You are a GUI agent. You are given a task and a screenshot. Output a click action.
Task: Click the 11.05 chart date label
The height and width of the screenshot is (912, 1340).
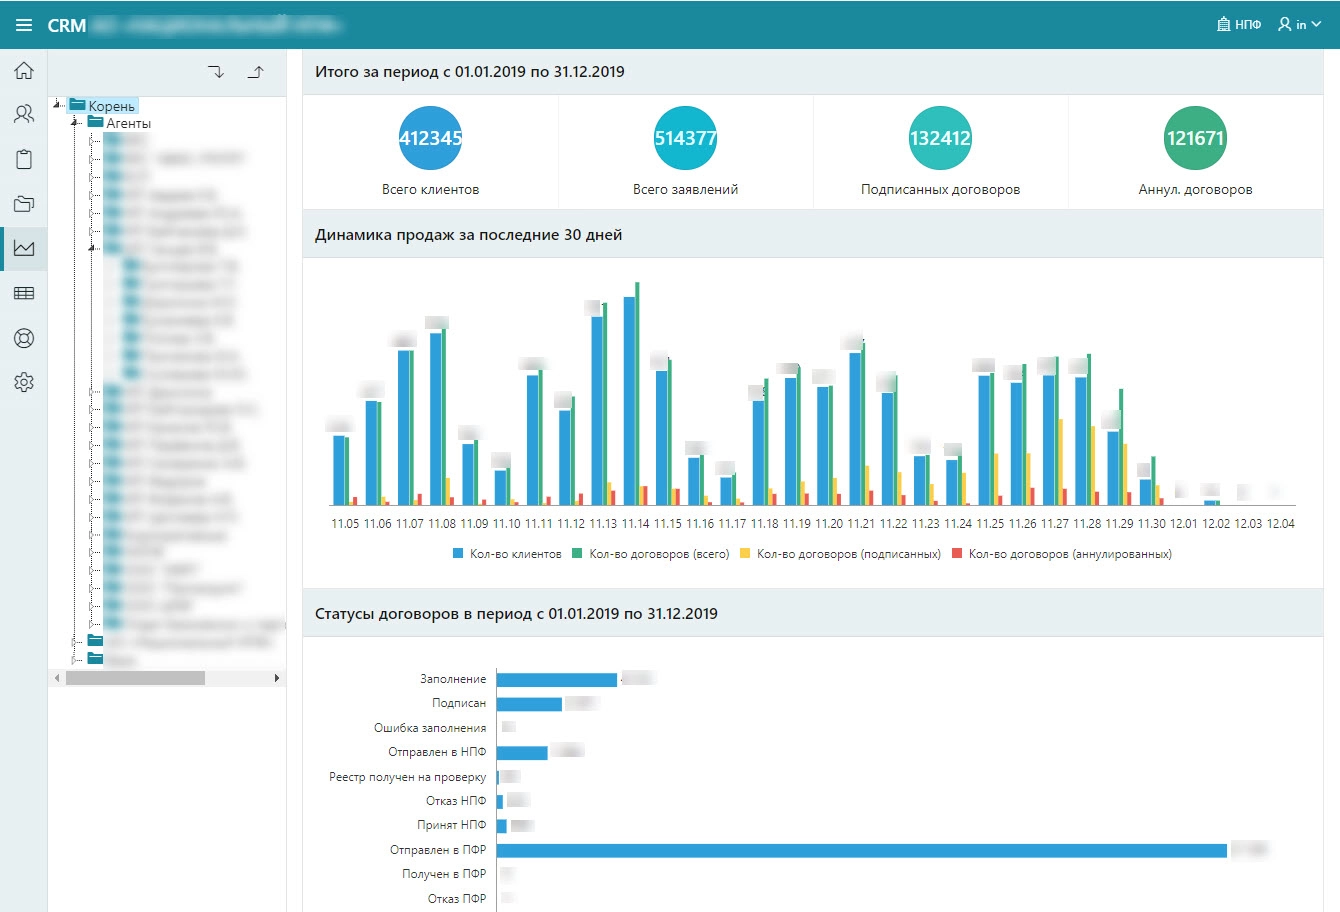click(x=345, y=524)
